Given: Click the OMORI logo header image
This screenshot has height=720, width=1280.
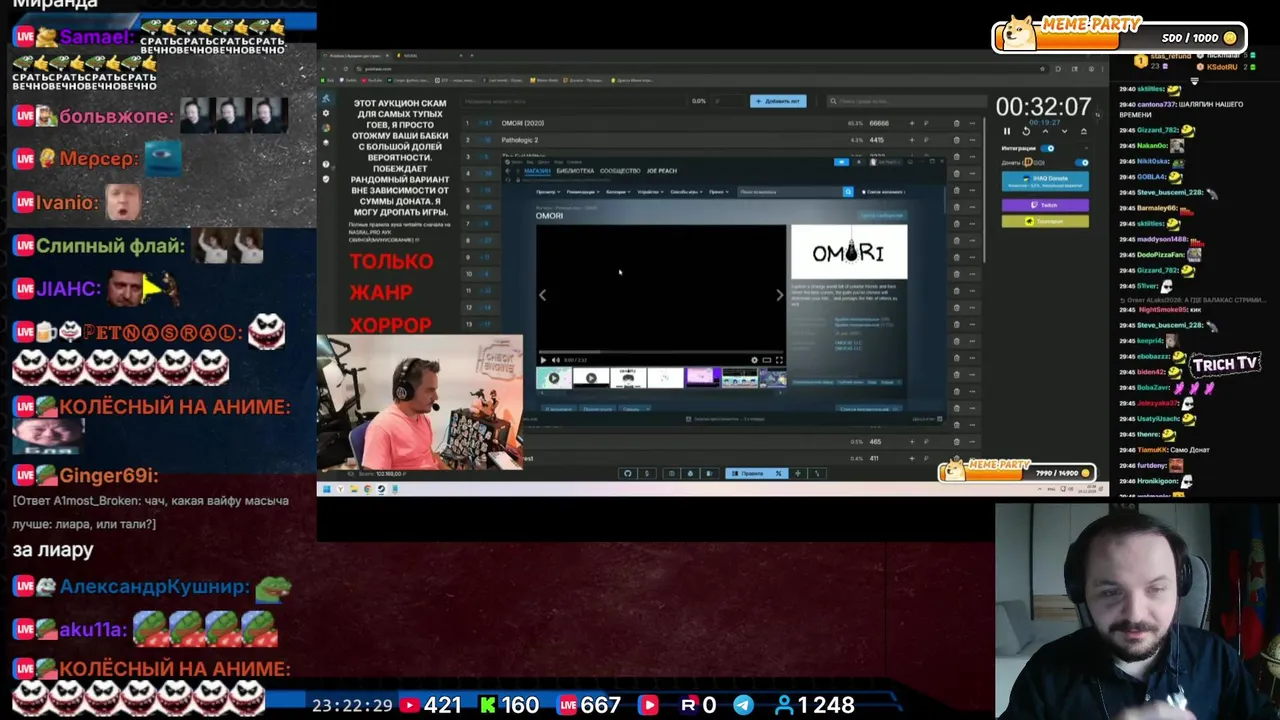Looking at the screenshot, I should (x=849, y=252).
